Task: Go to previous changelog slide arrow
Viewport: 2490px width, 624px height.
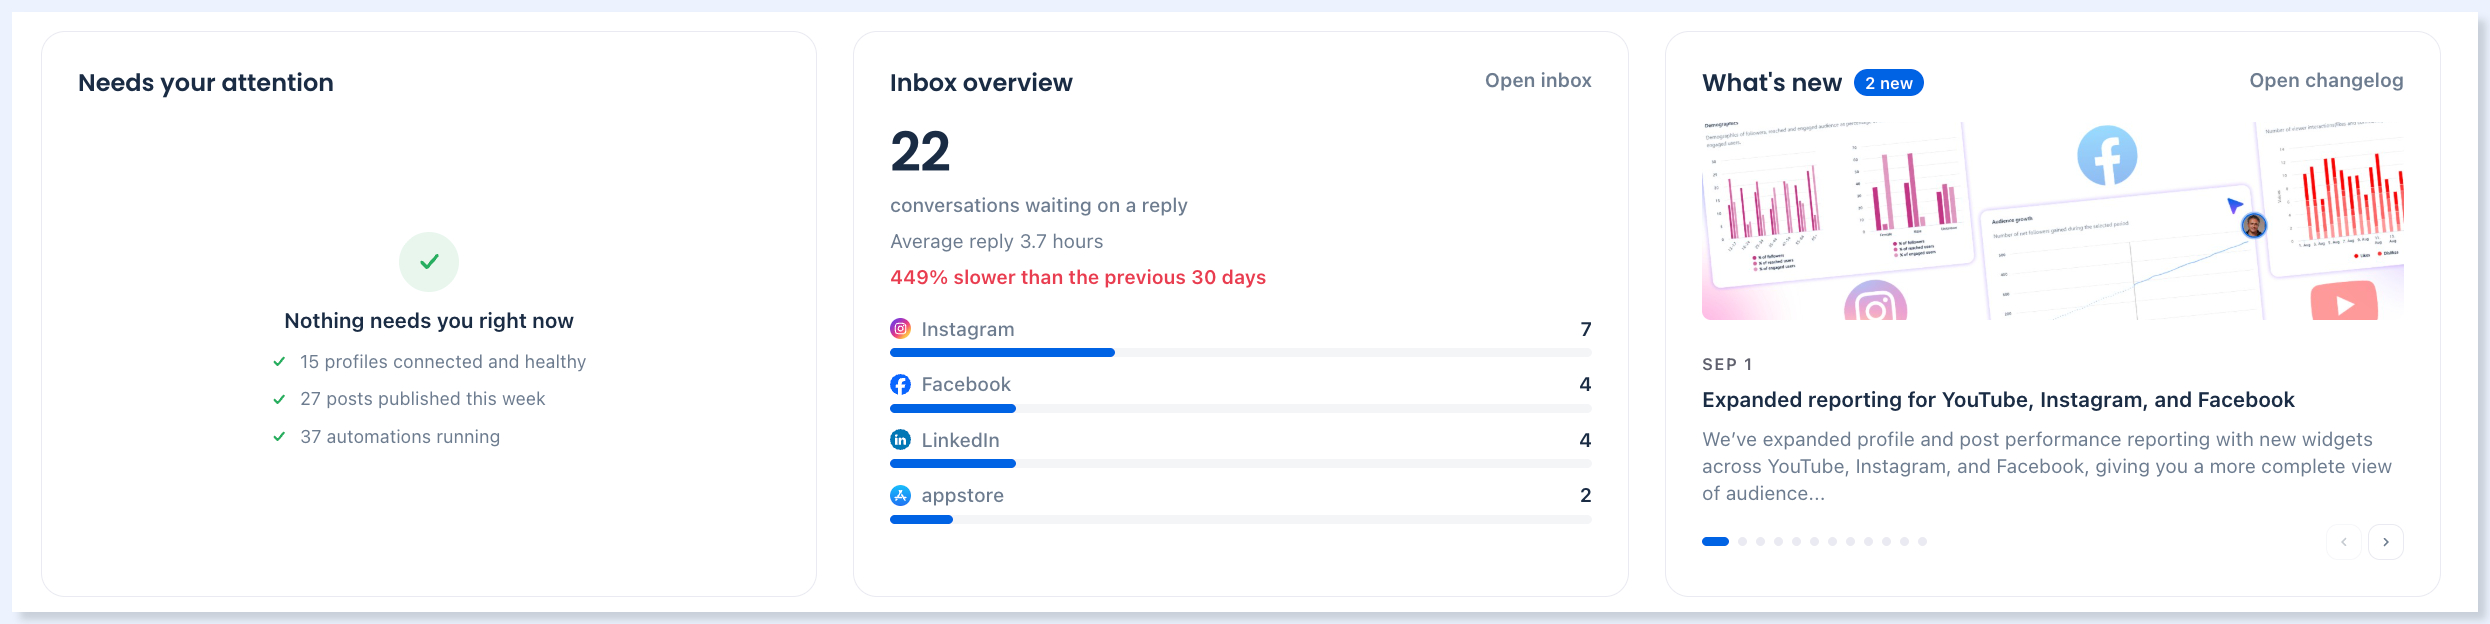Action: (2343, 542)
